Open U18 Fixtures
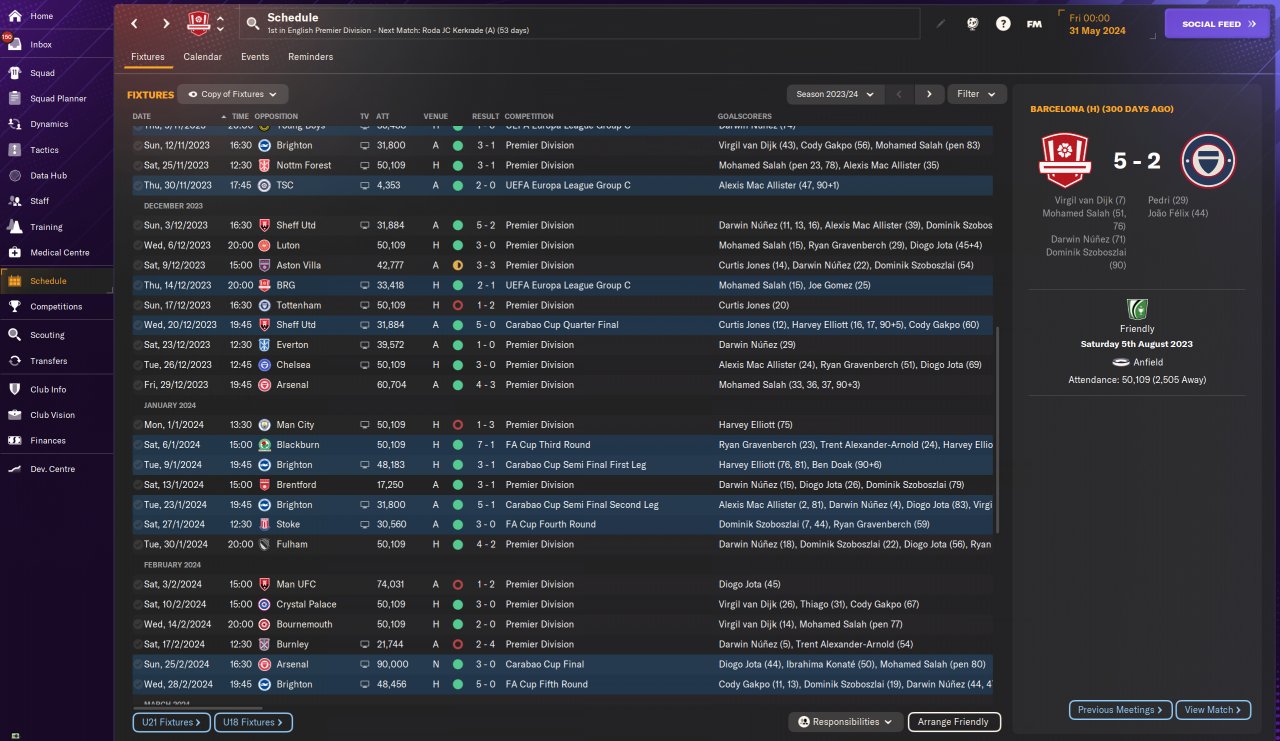 click(x=253, y=722)
